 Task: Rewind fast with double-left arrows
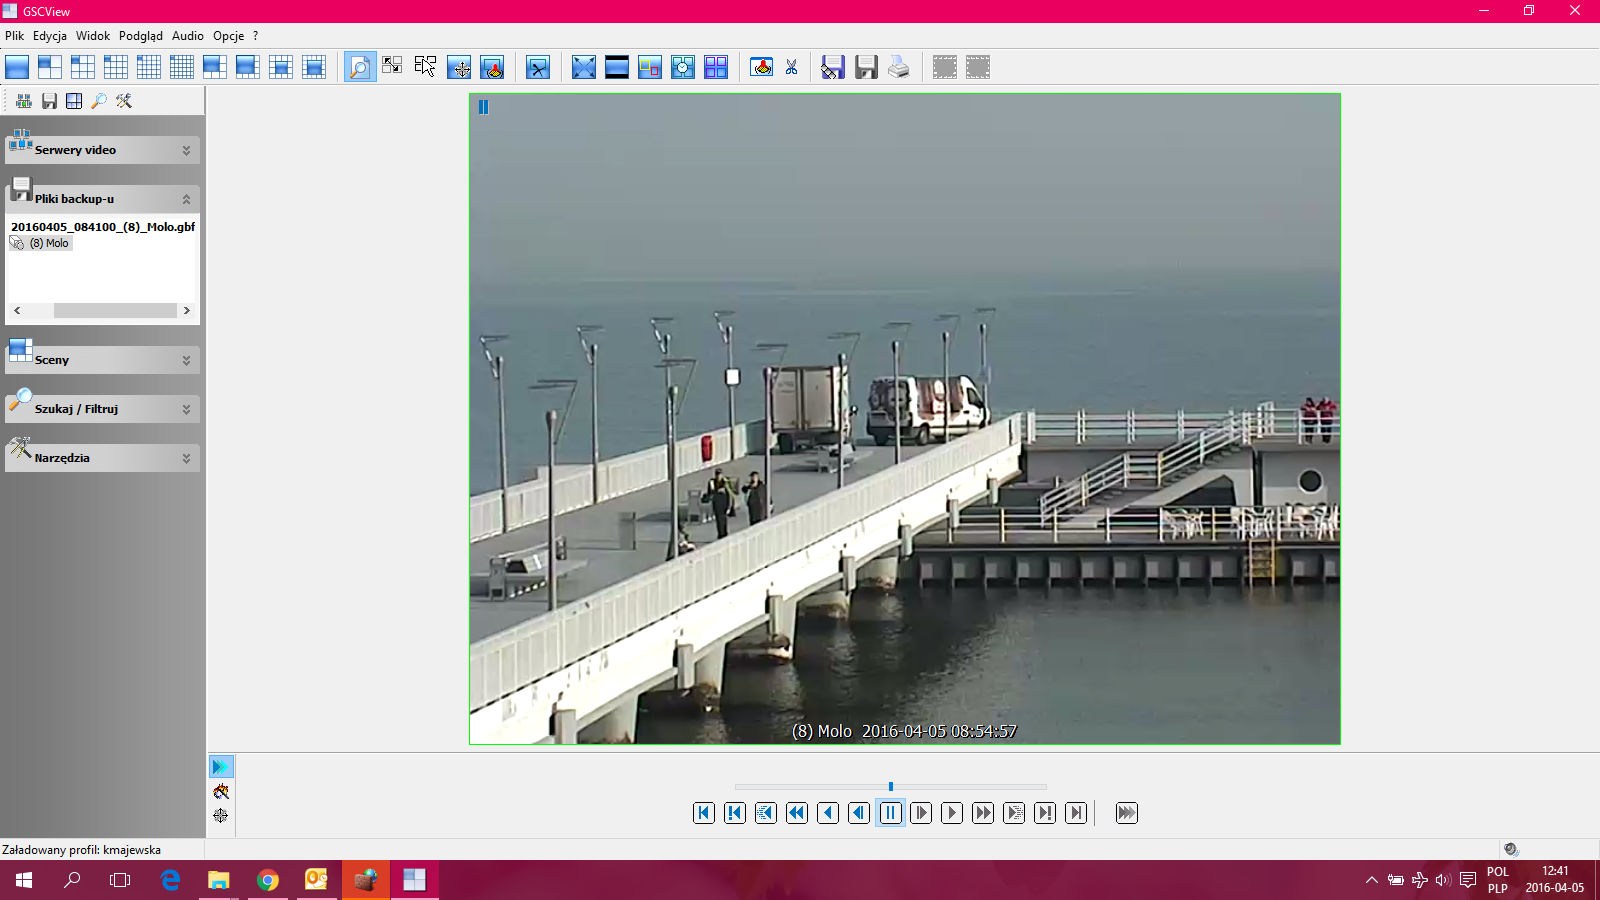pos(797,813)
